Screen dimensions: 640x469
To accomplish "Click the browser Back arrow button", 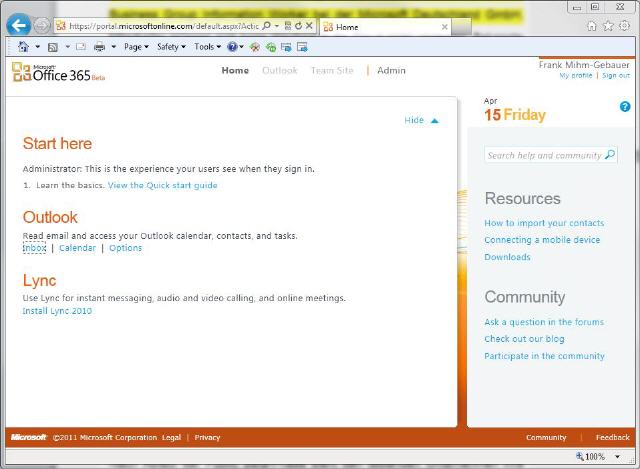I will point(17,25).
